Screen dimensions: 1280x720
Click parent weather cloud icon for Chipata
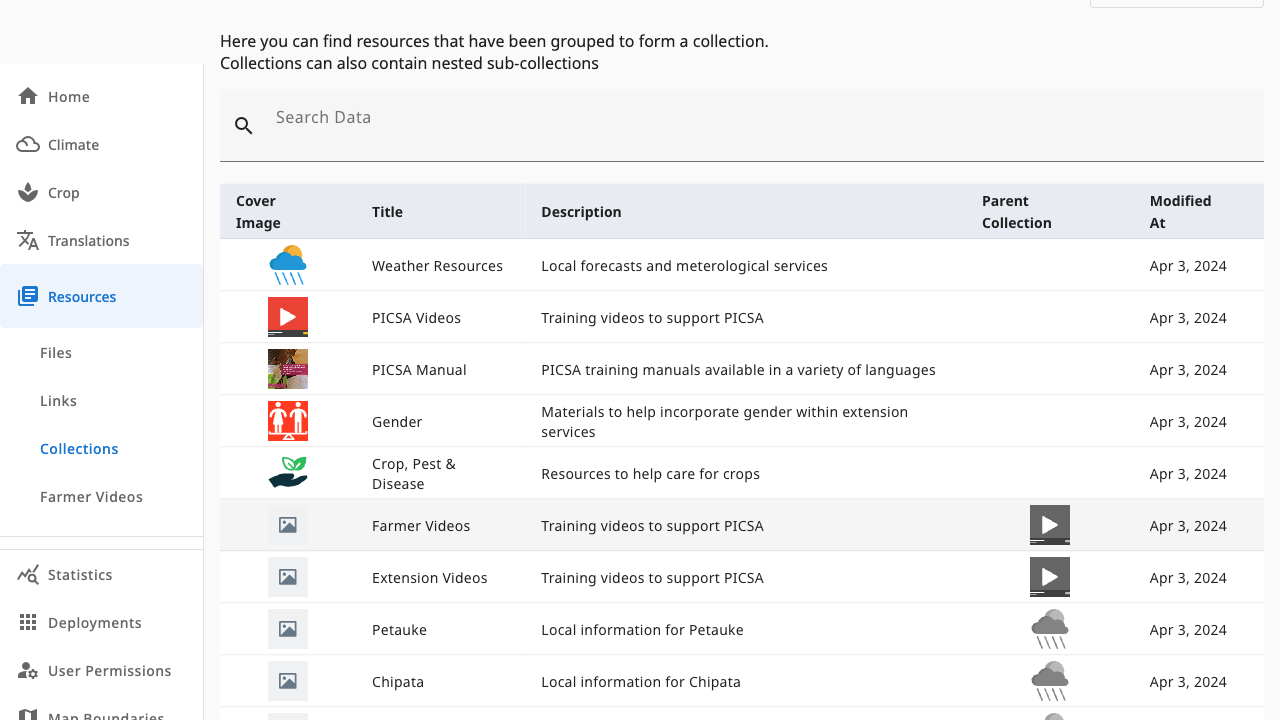(1050, 681)
